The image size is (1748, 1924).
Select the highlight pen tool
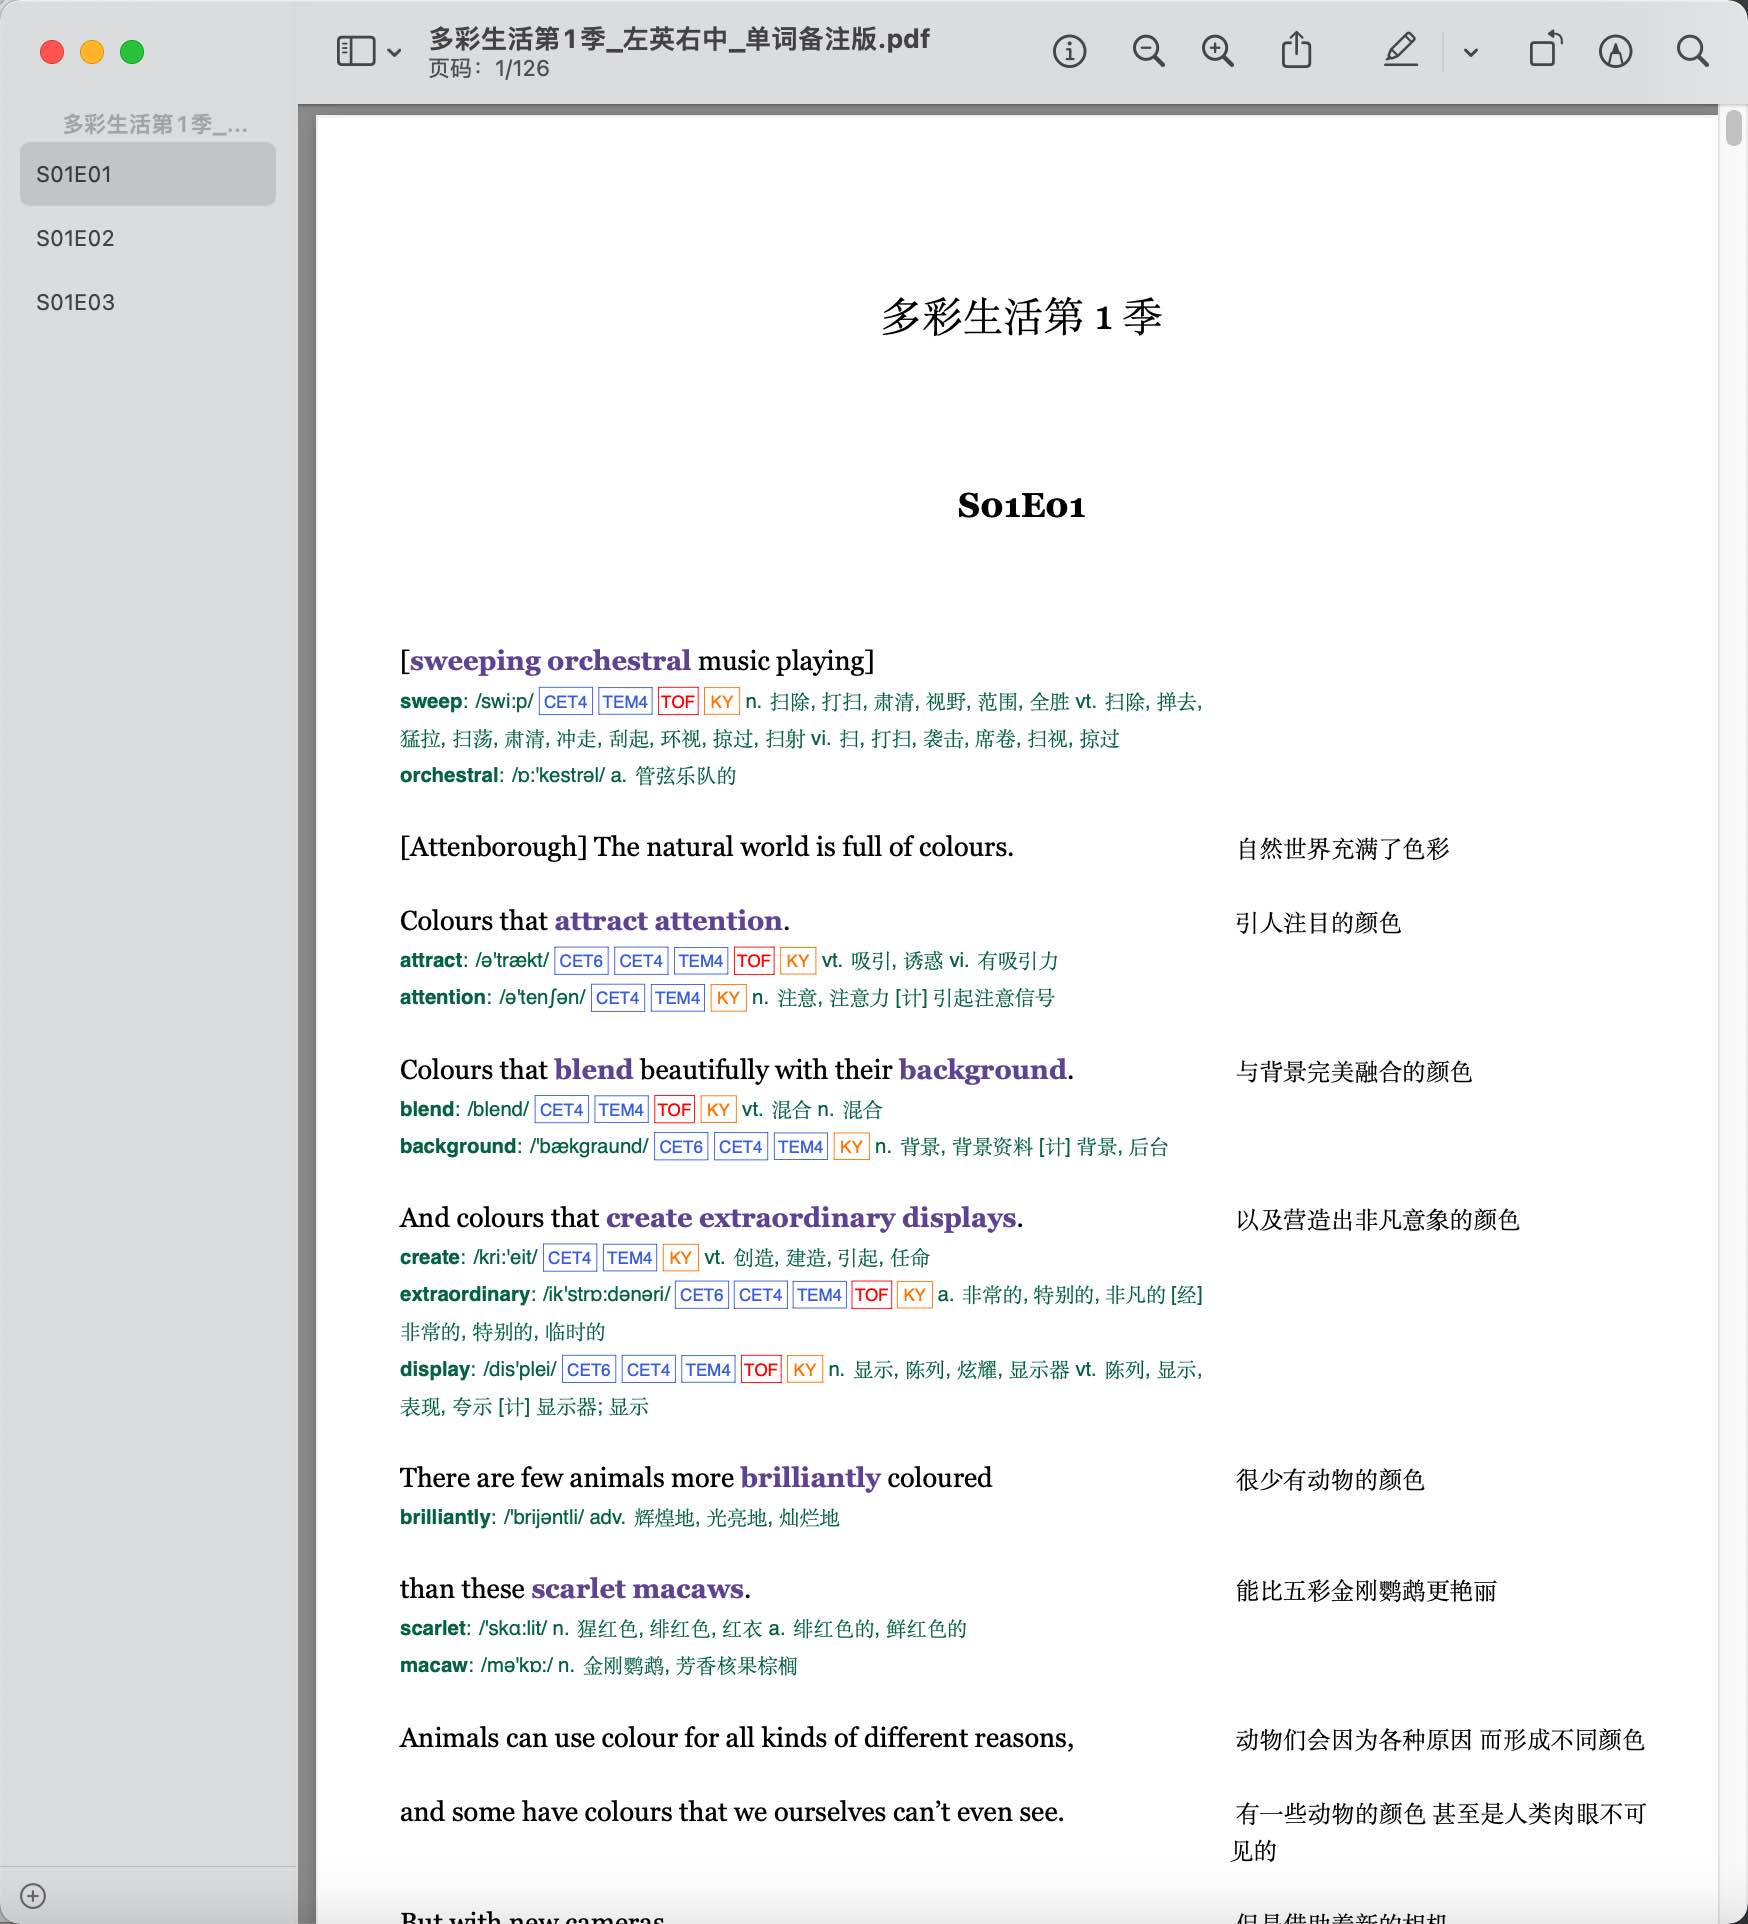pyautogui.click(x=1401, y=50)
